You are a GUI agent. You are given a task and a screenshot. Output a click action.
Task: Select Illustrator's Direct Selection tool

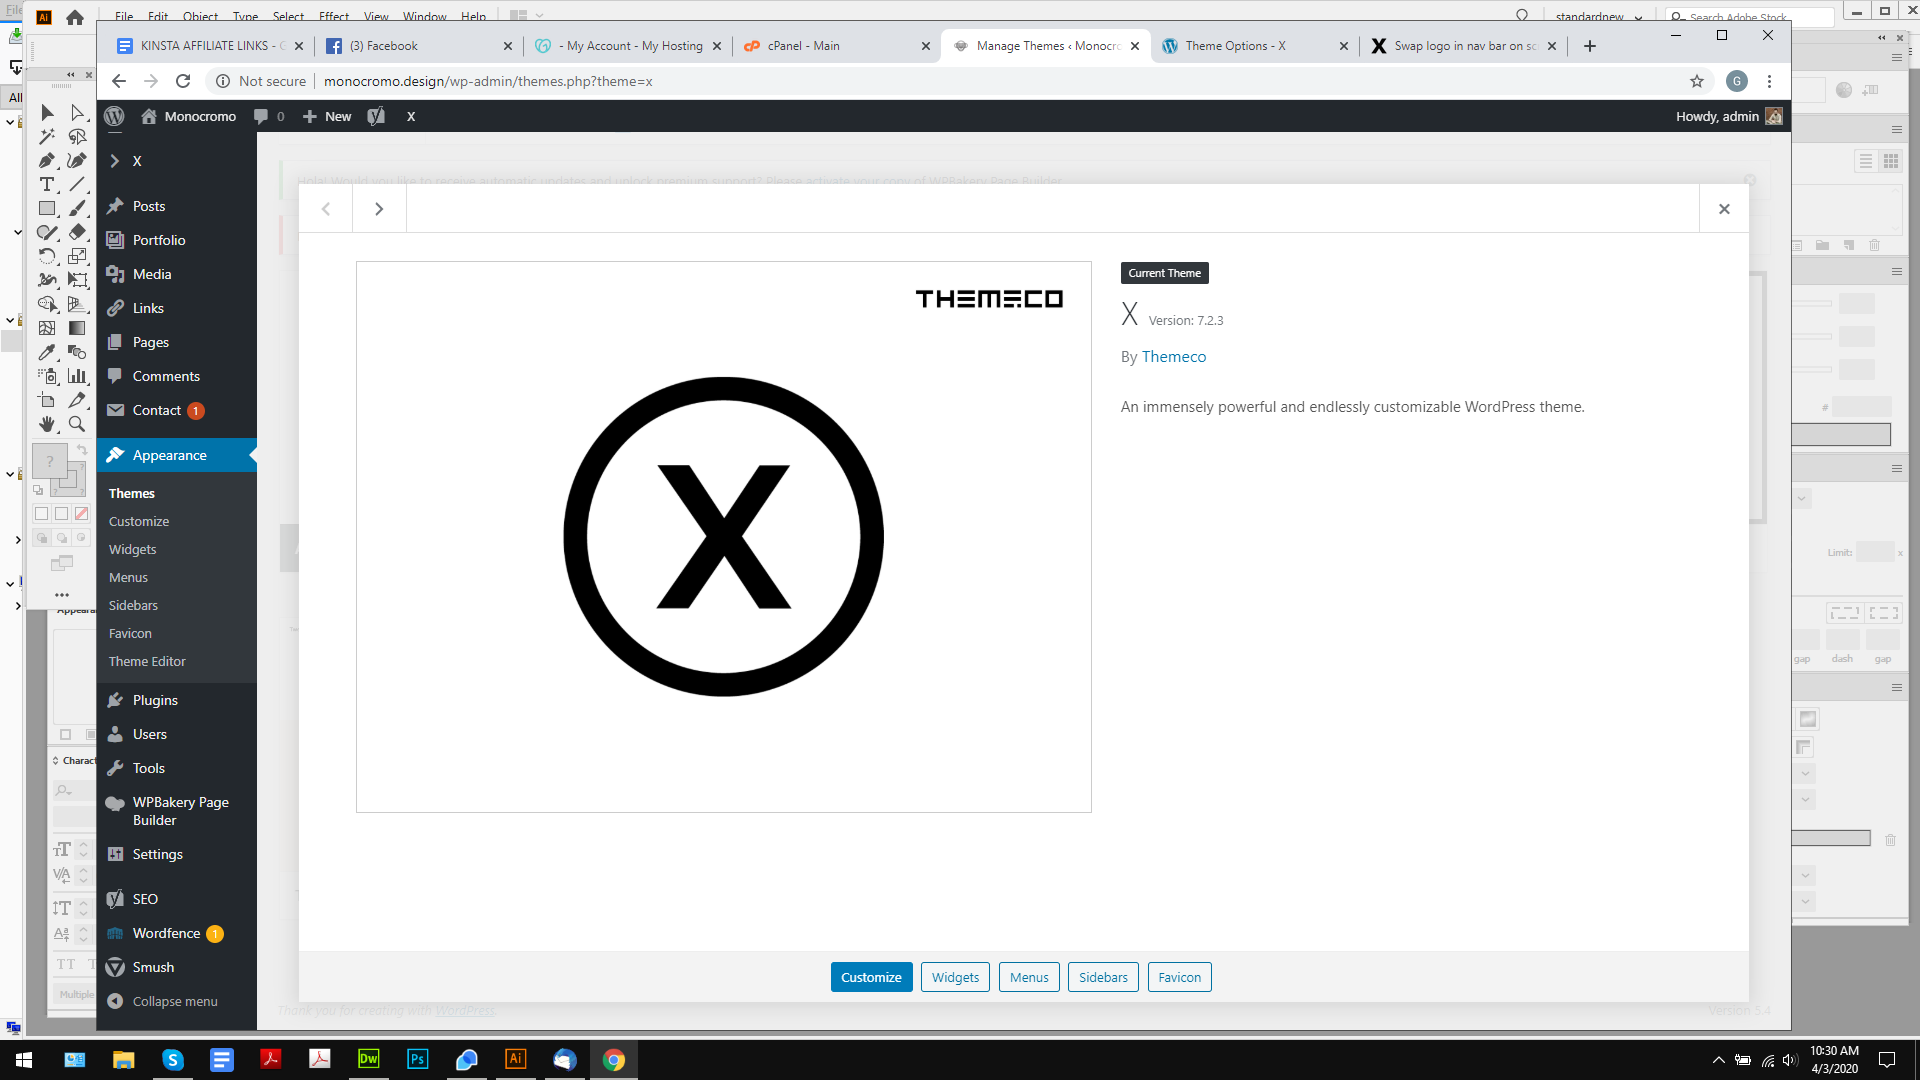tap(77, 112)
